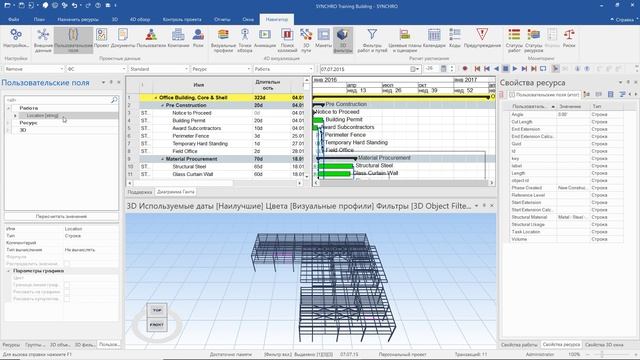Toggle the 3D фильтры ribbon button

coord(342,40)
